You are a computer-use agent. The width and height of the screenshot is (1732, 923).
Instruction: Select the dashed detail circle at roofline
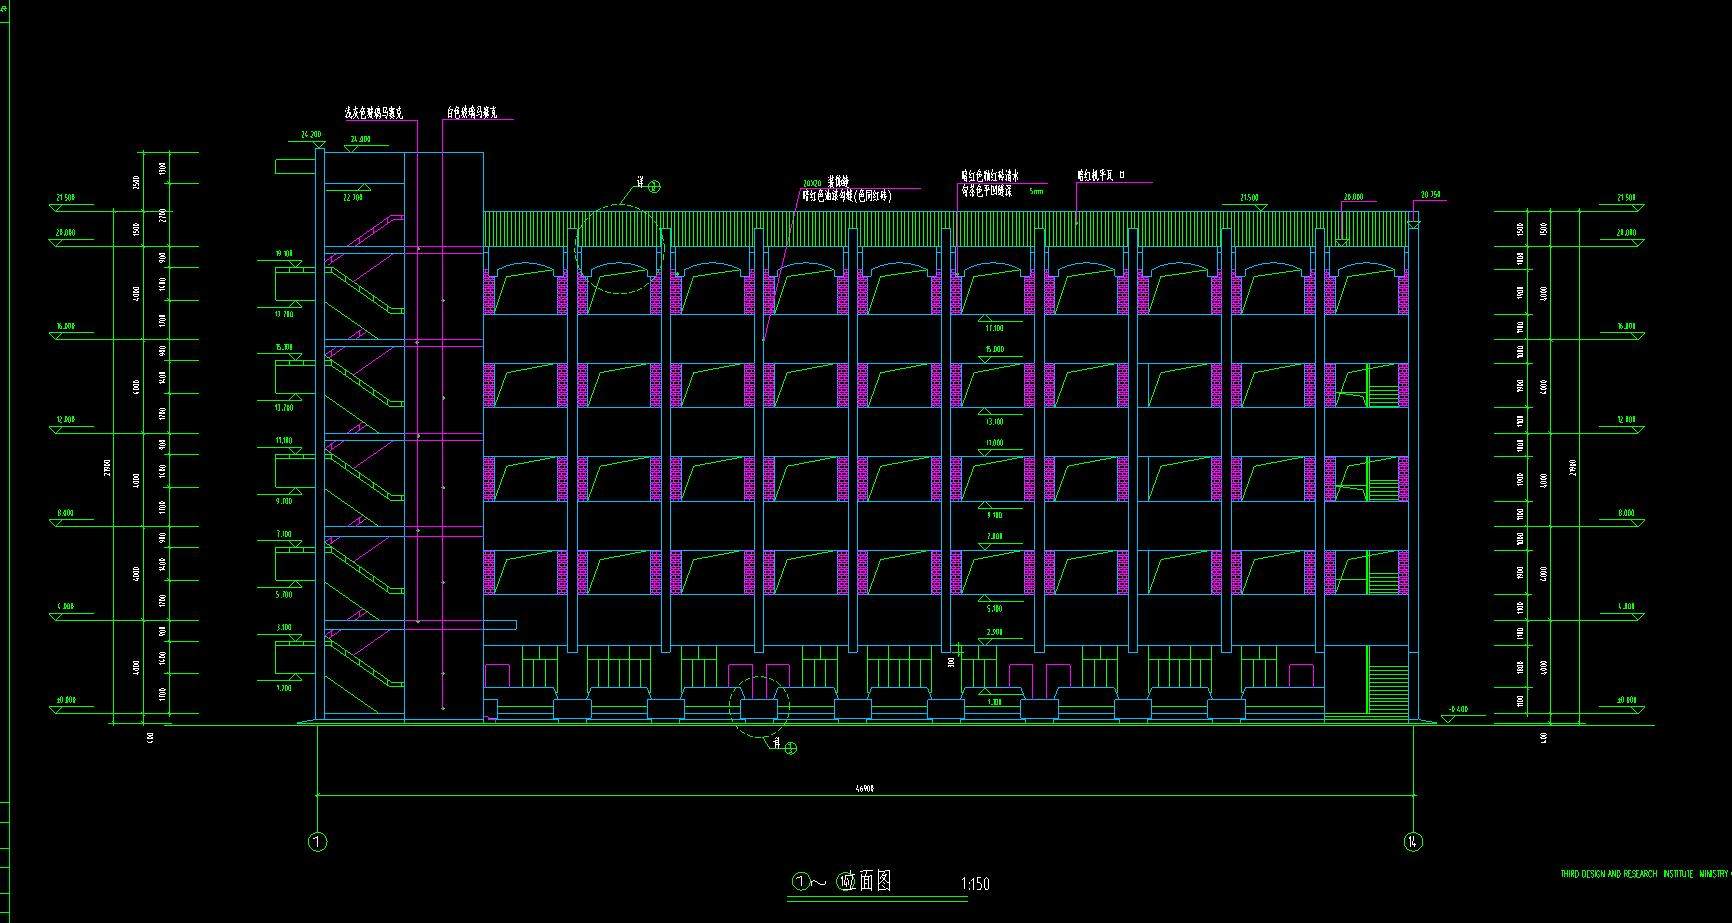(x=619, y=249)
